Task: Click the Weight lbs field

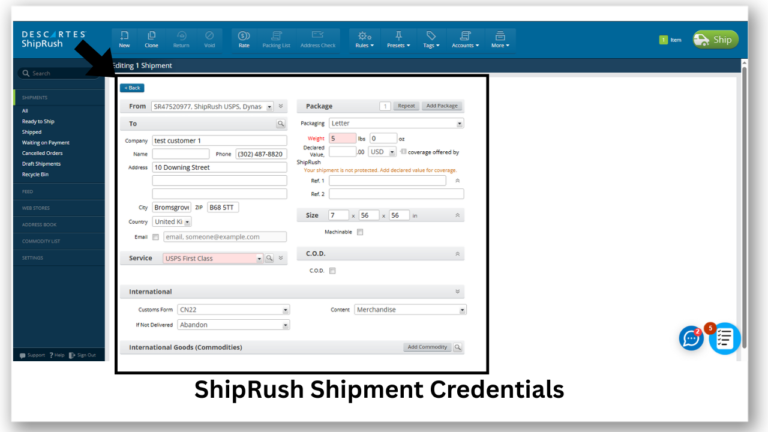Action: click(342, 139)
